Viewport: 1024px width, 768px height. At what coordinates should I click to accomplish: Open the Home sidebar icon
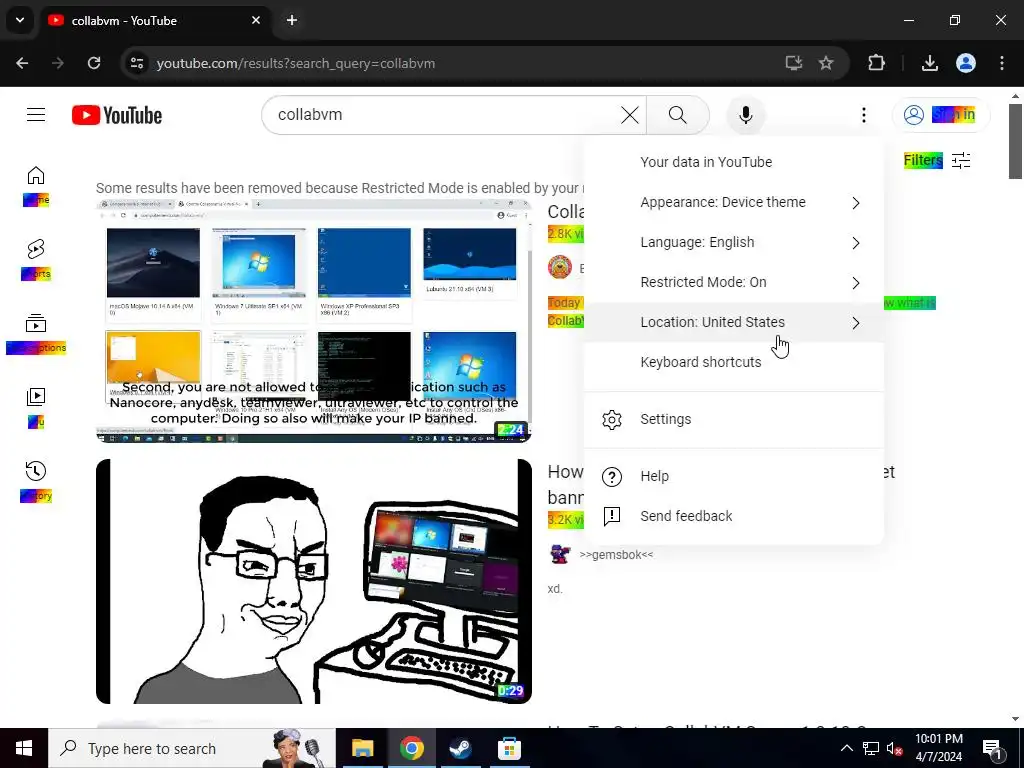(x=36, y=176)
